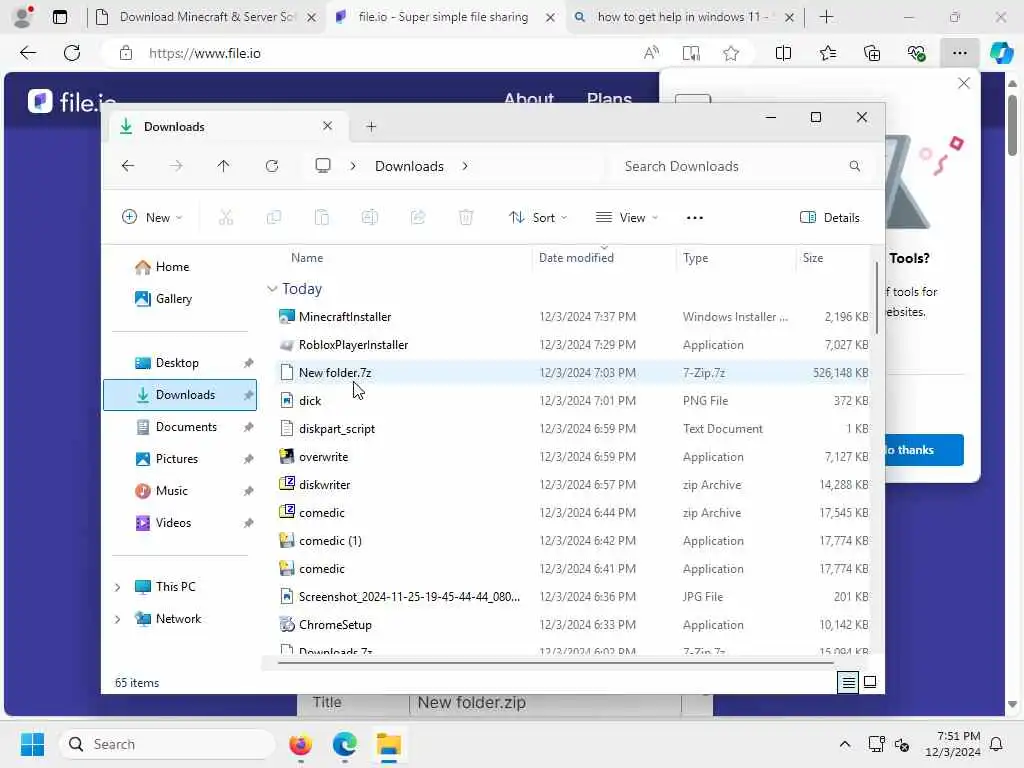This screenshot has height=768, width=1024.
Task: Click Read aloud icon in address bar
Action: click(x=651, y=53)
